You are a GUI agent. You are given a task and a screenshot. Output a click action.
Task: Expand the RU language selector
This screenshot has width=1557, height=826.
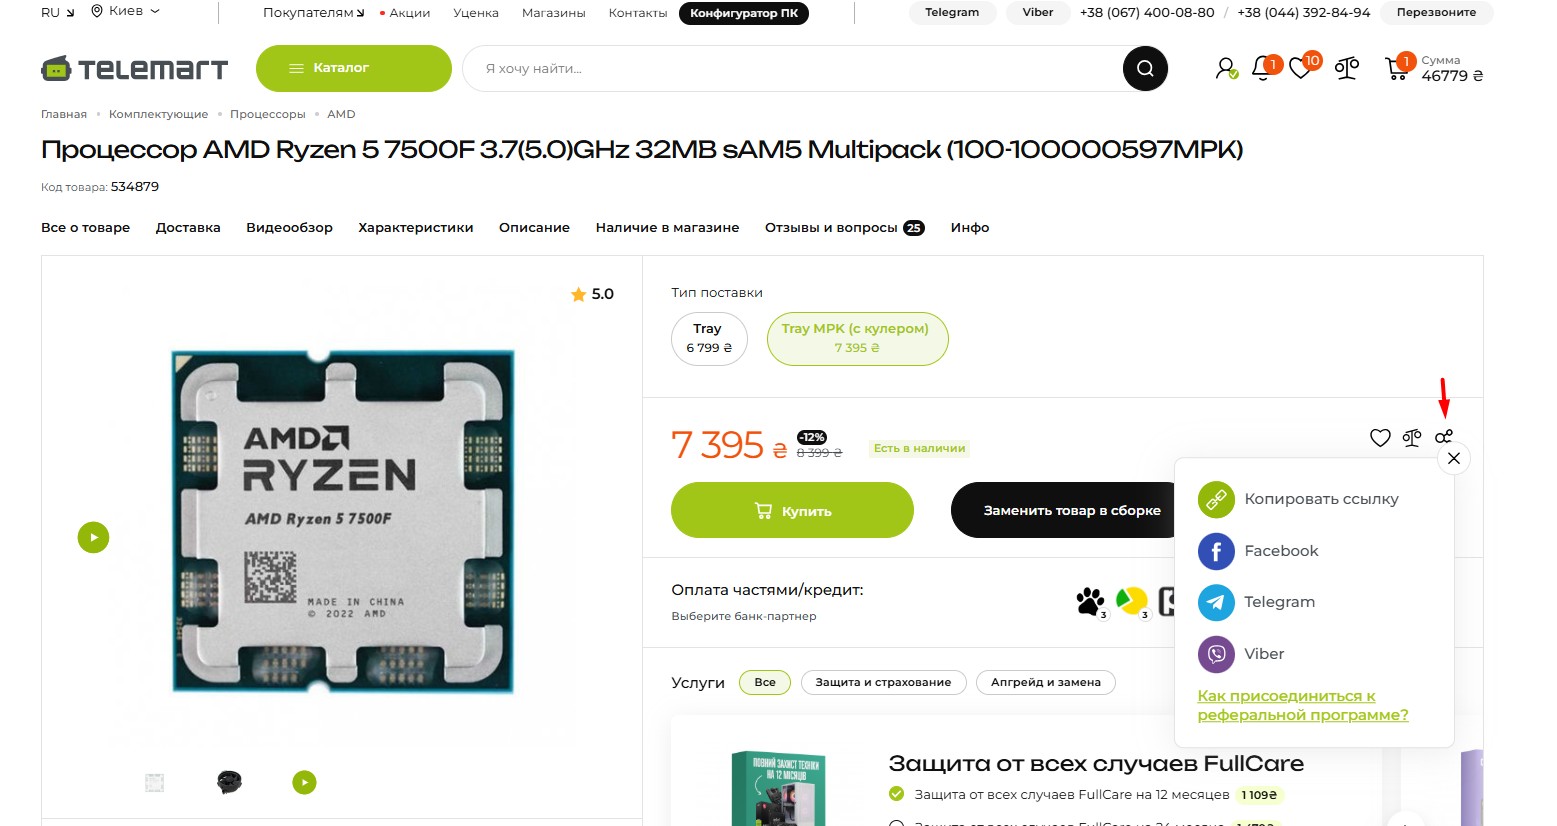click(58, 13)
